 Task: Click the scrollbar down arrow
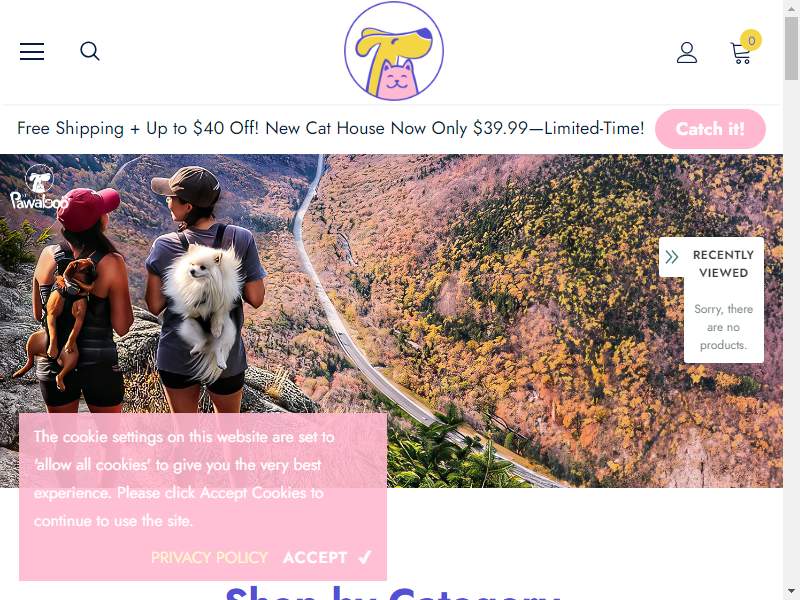pyautogui.click(x=791, y=591)
